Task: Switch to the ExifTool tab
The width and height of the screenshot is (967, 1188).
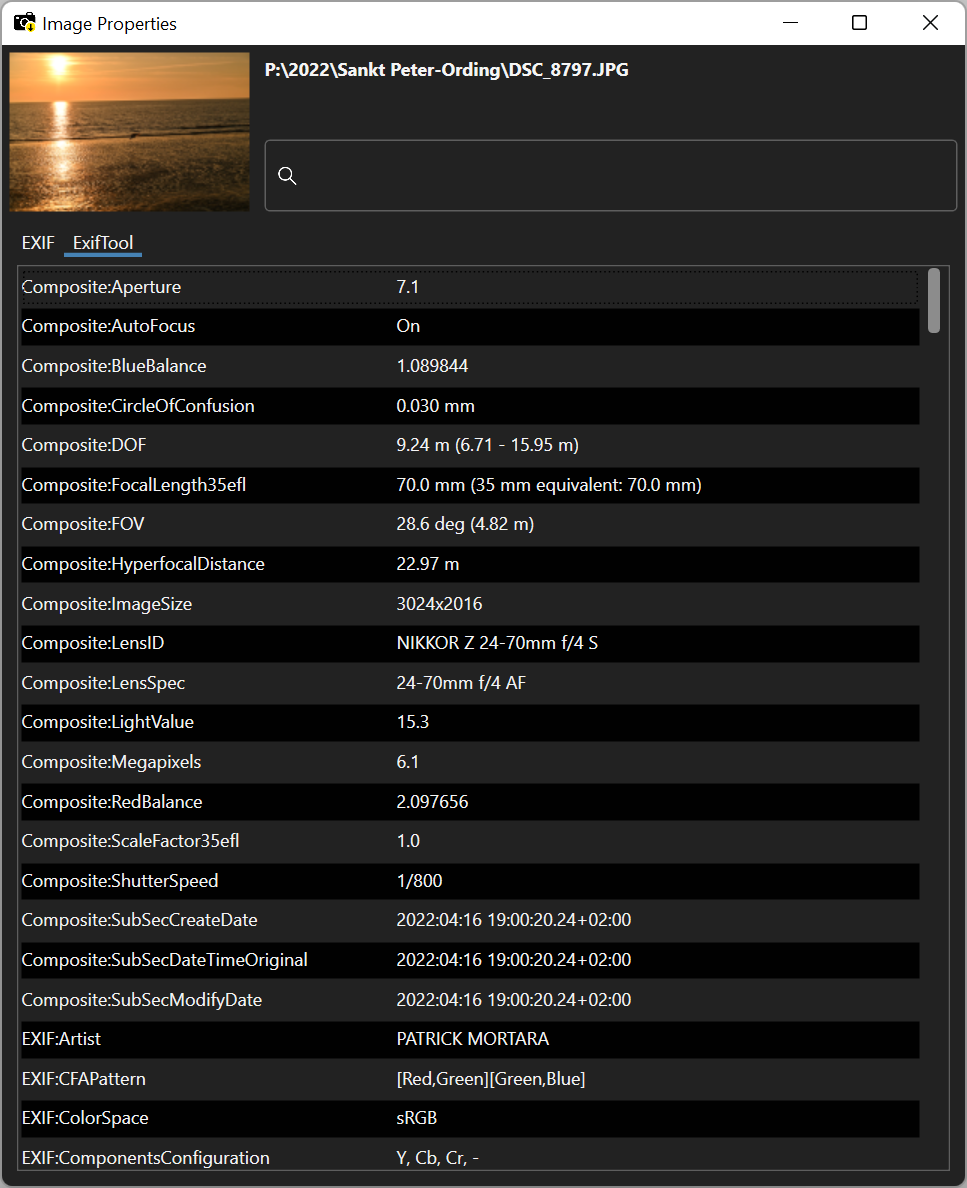Action: tap(102, 241)
